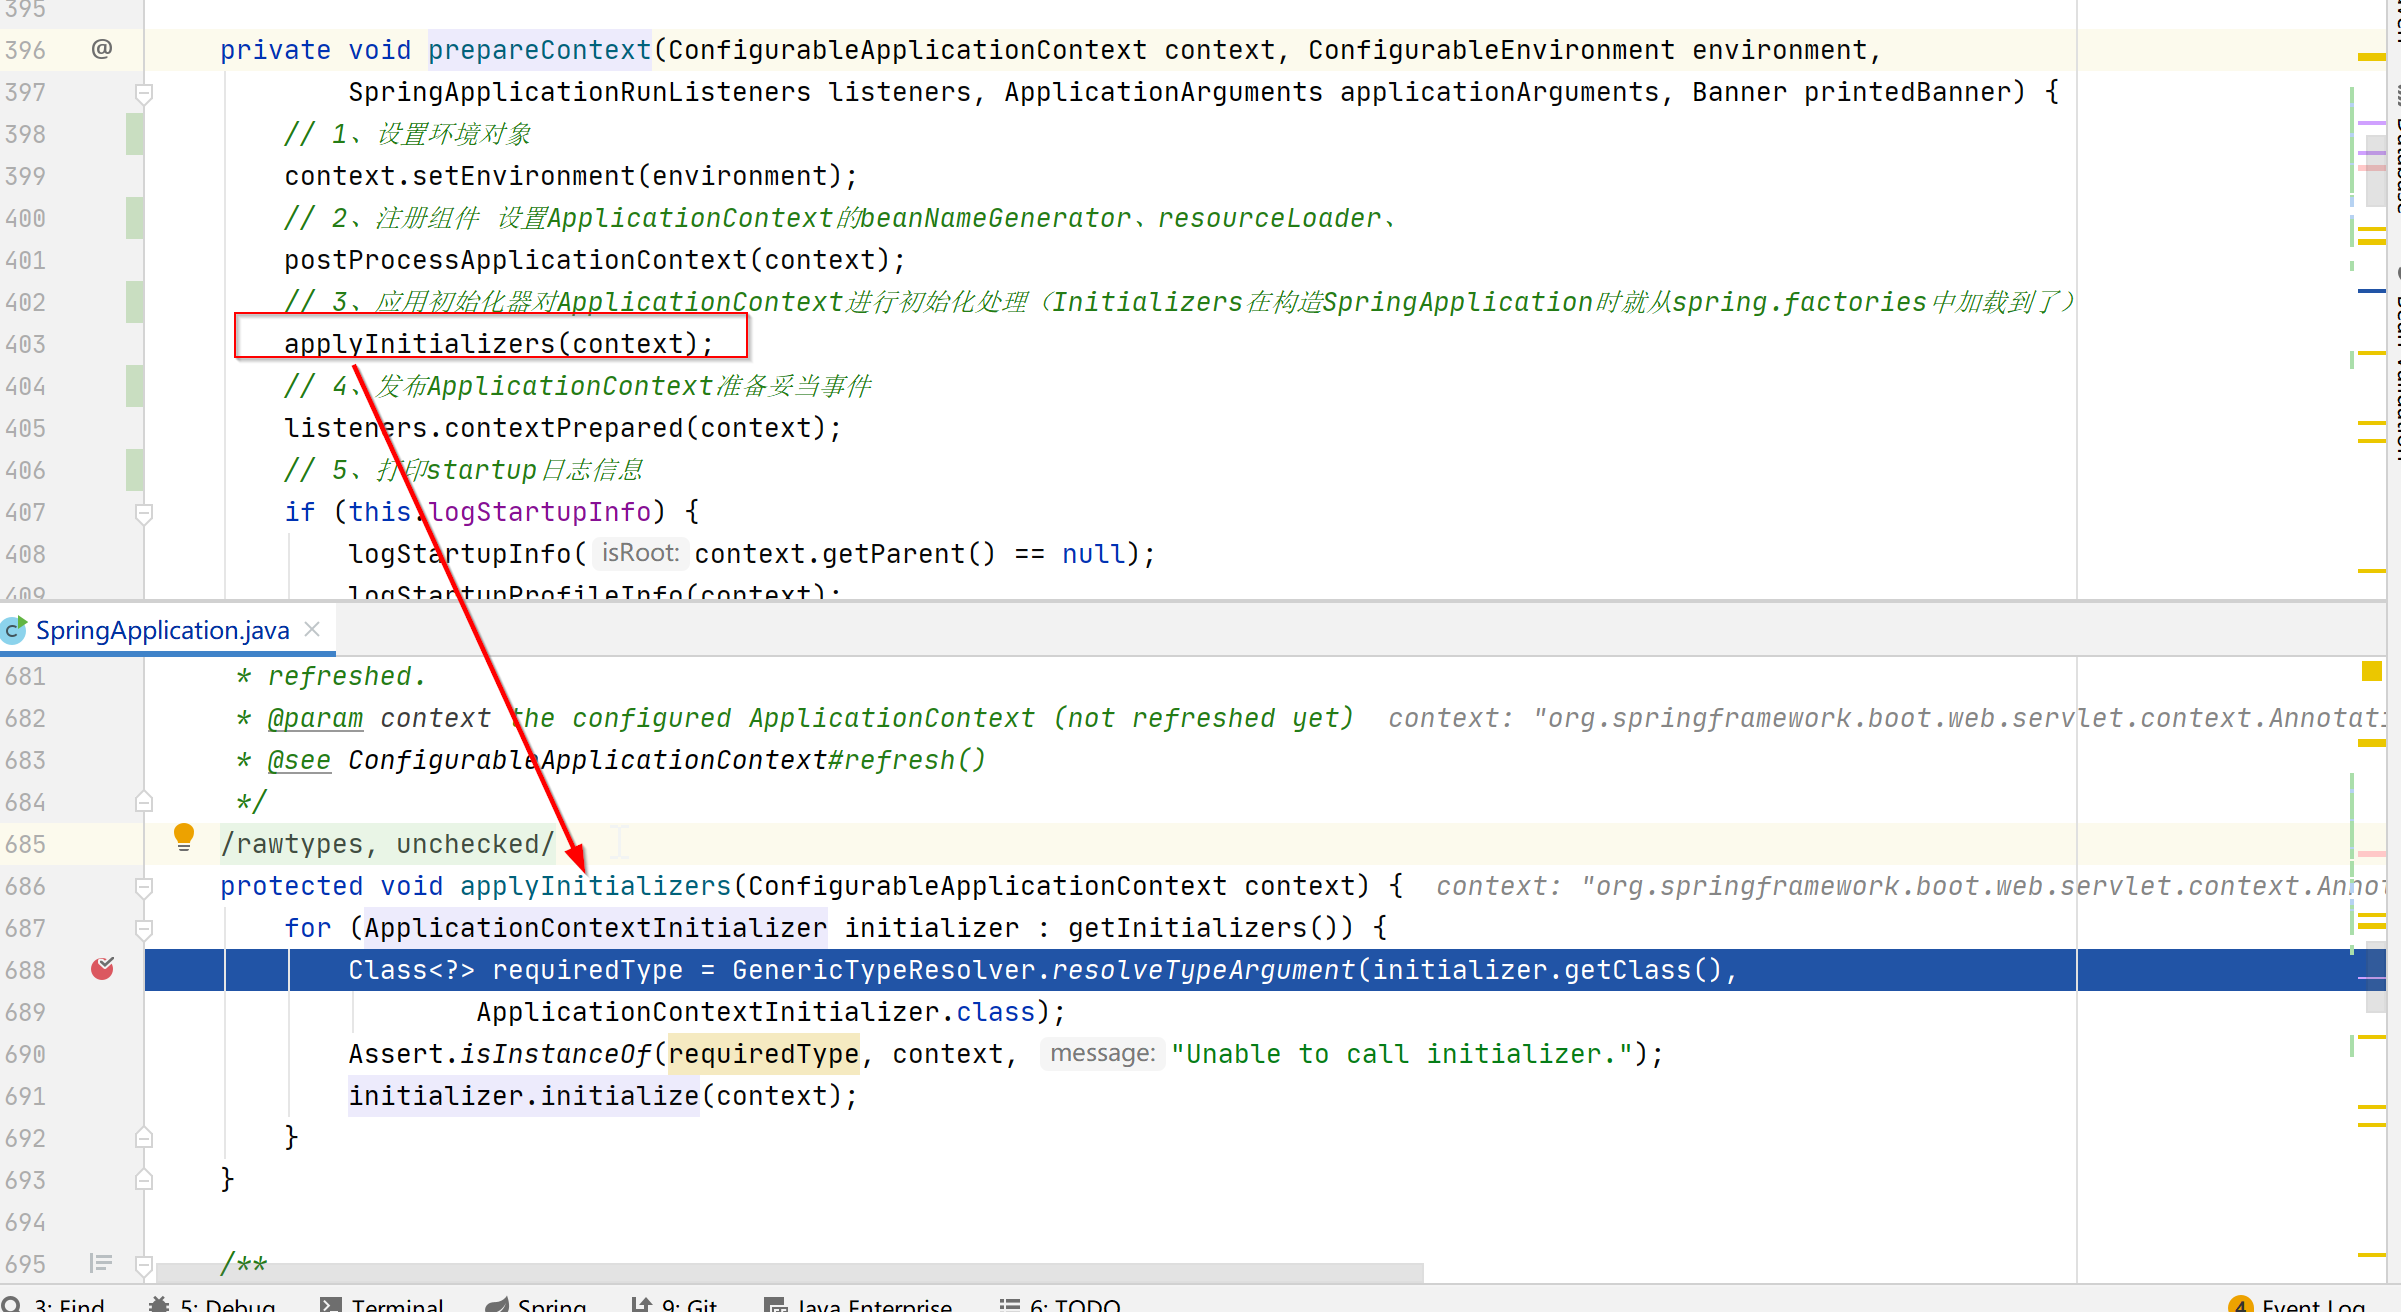Click the prepareContext method name on line 396

click(x=539, y=50)
